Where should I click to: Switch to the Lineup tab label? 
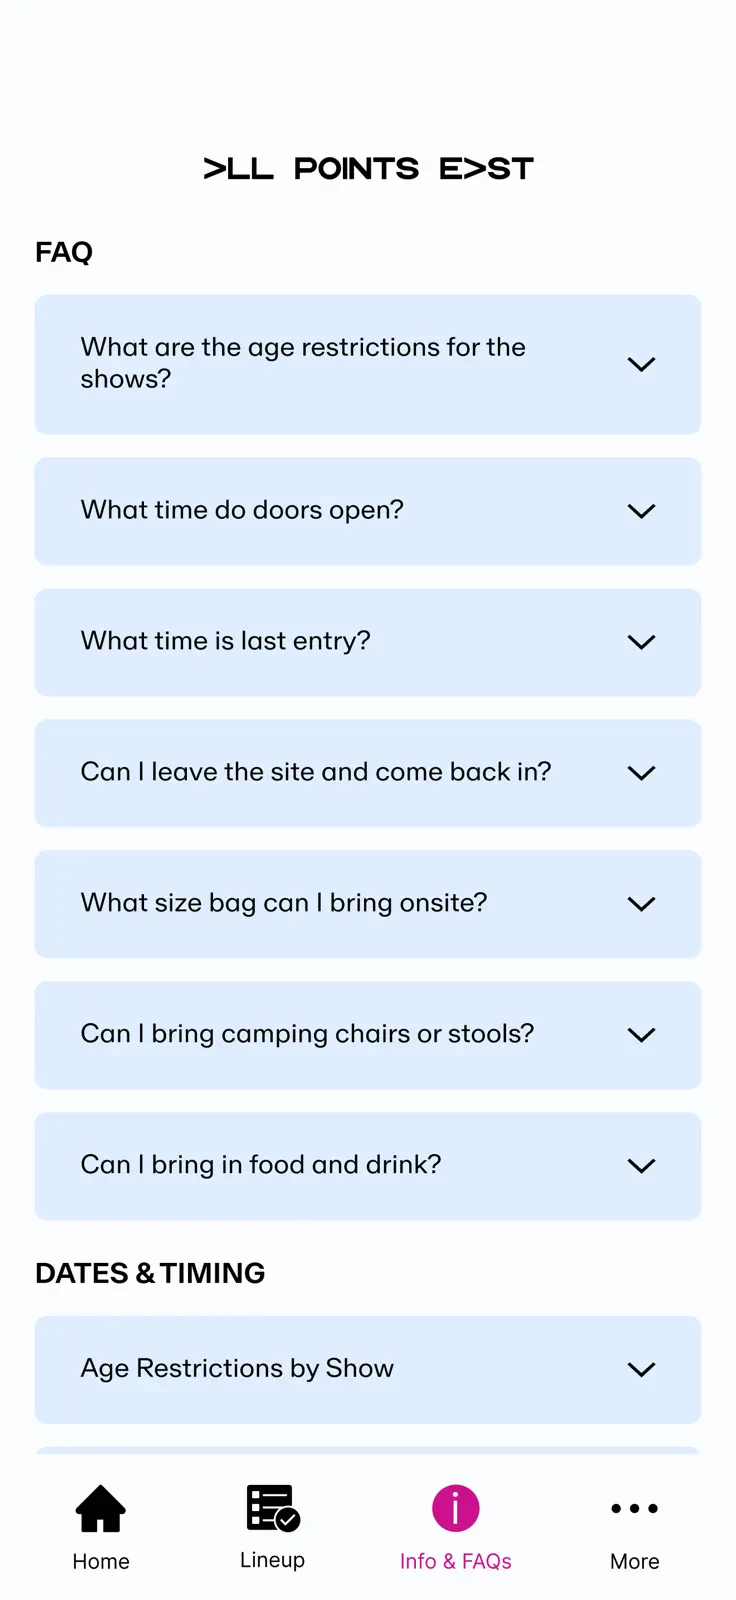coord(273,1560)
